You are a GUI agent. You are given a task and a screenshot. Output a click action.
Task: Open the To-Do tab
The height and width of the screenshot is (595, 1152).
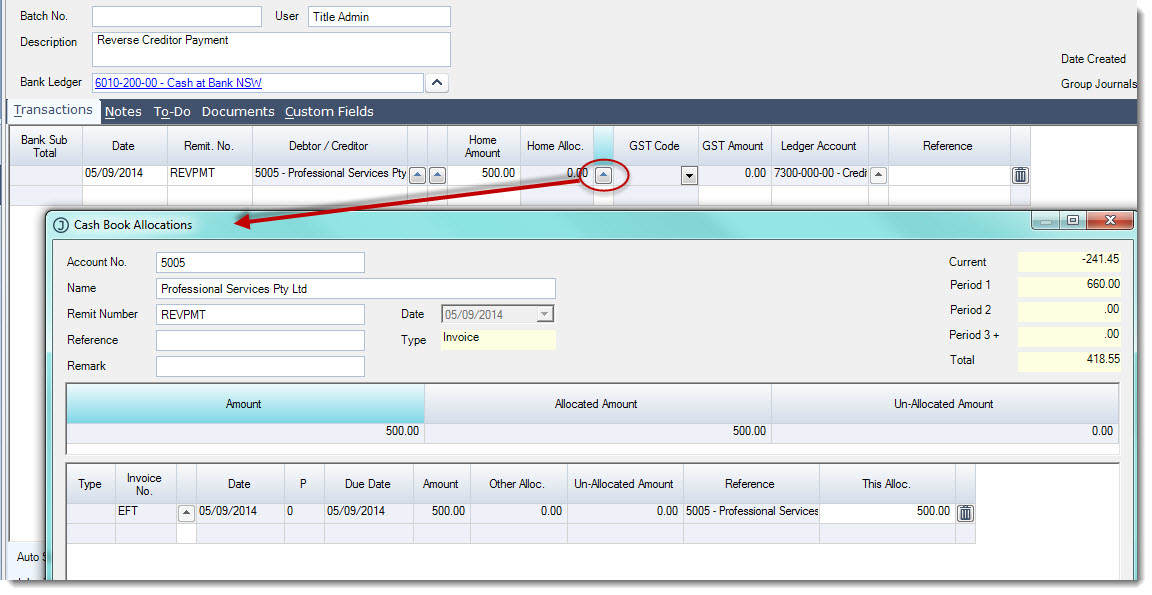click(172, 112)
